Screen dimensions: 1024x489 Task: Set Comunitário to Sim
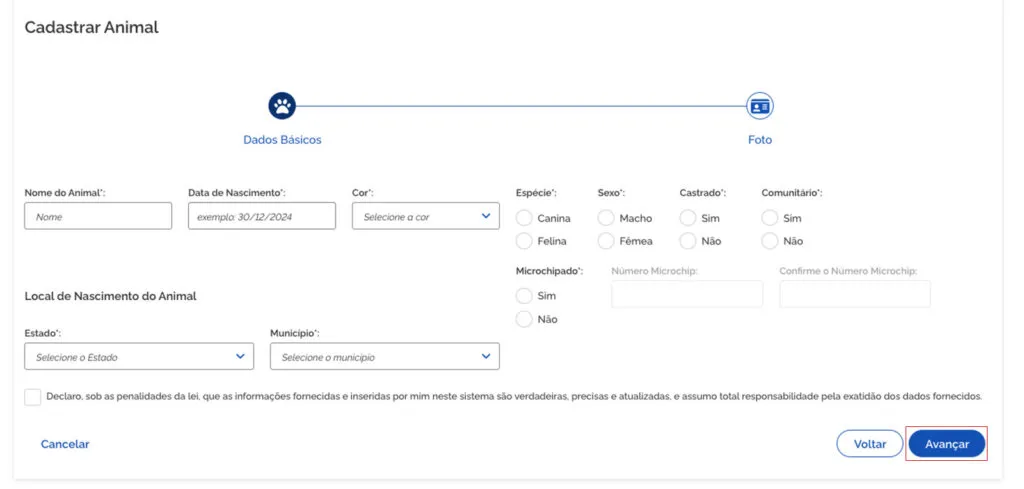[x=770, y=218]
